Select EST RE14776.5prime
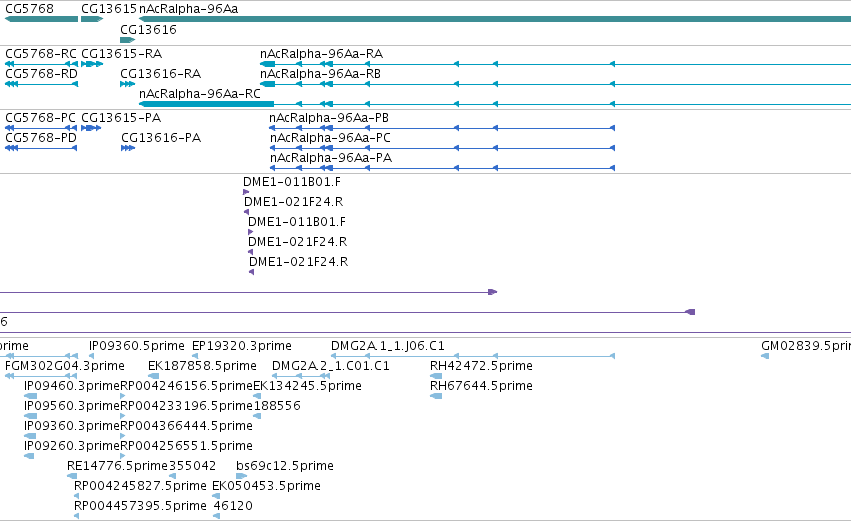851x521 pixels. click(x=118, y=466)
